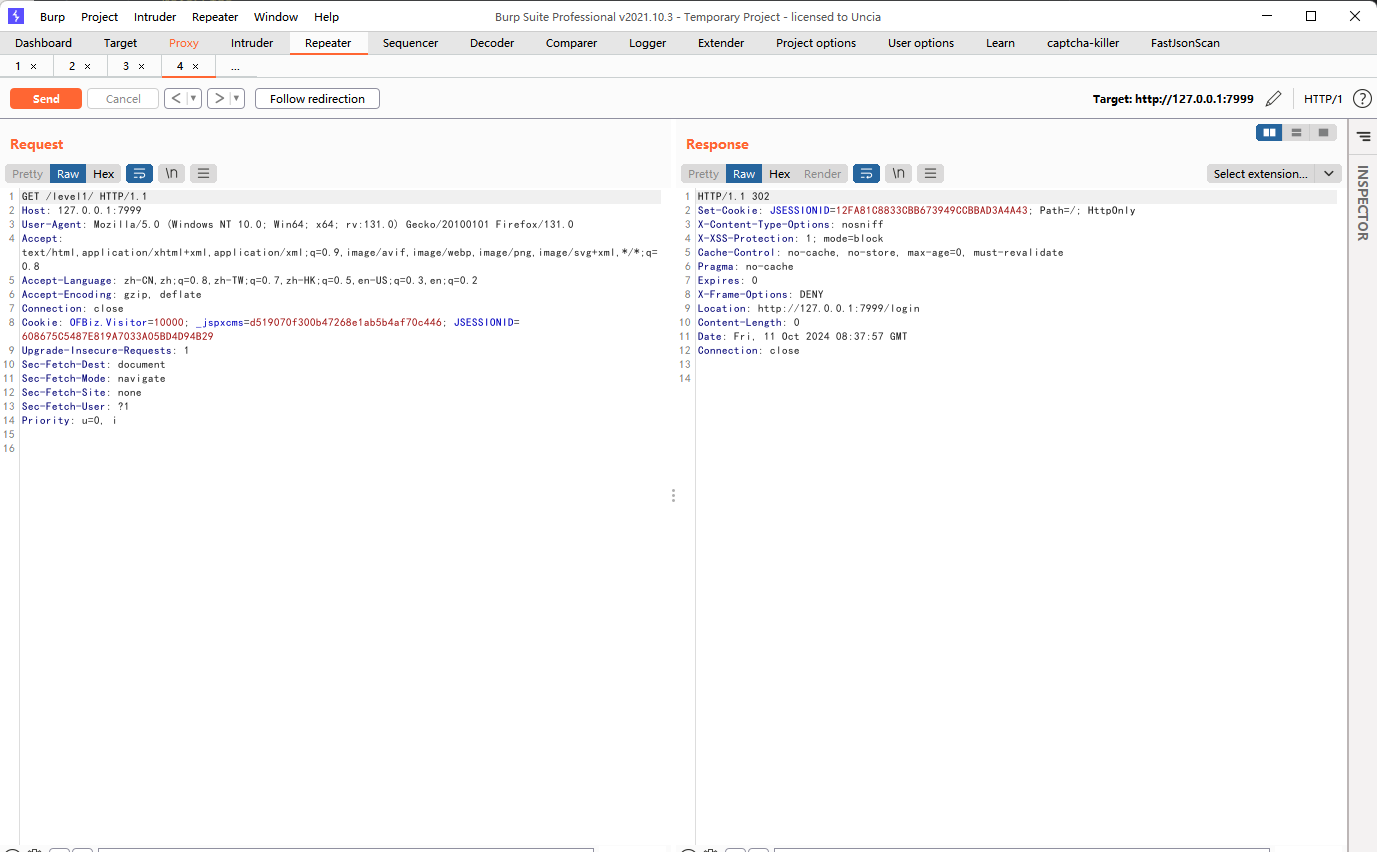Click the Cancel button

pos(123,99)
